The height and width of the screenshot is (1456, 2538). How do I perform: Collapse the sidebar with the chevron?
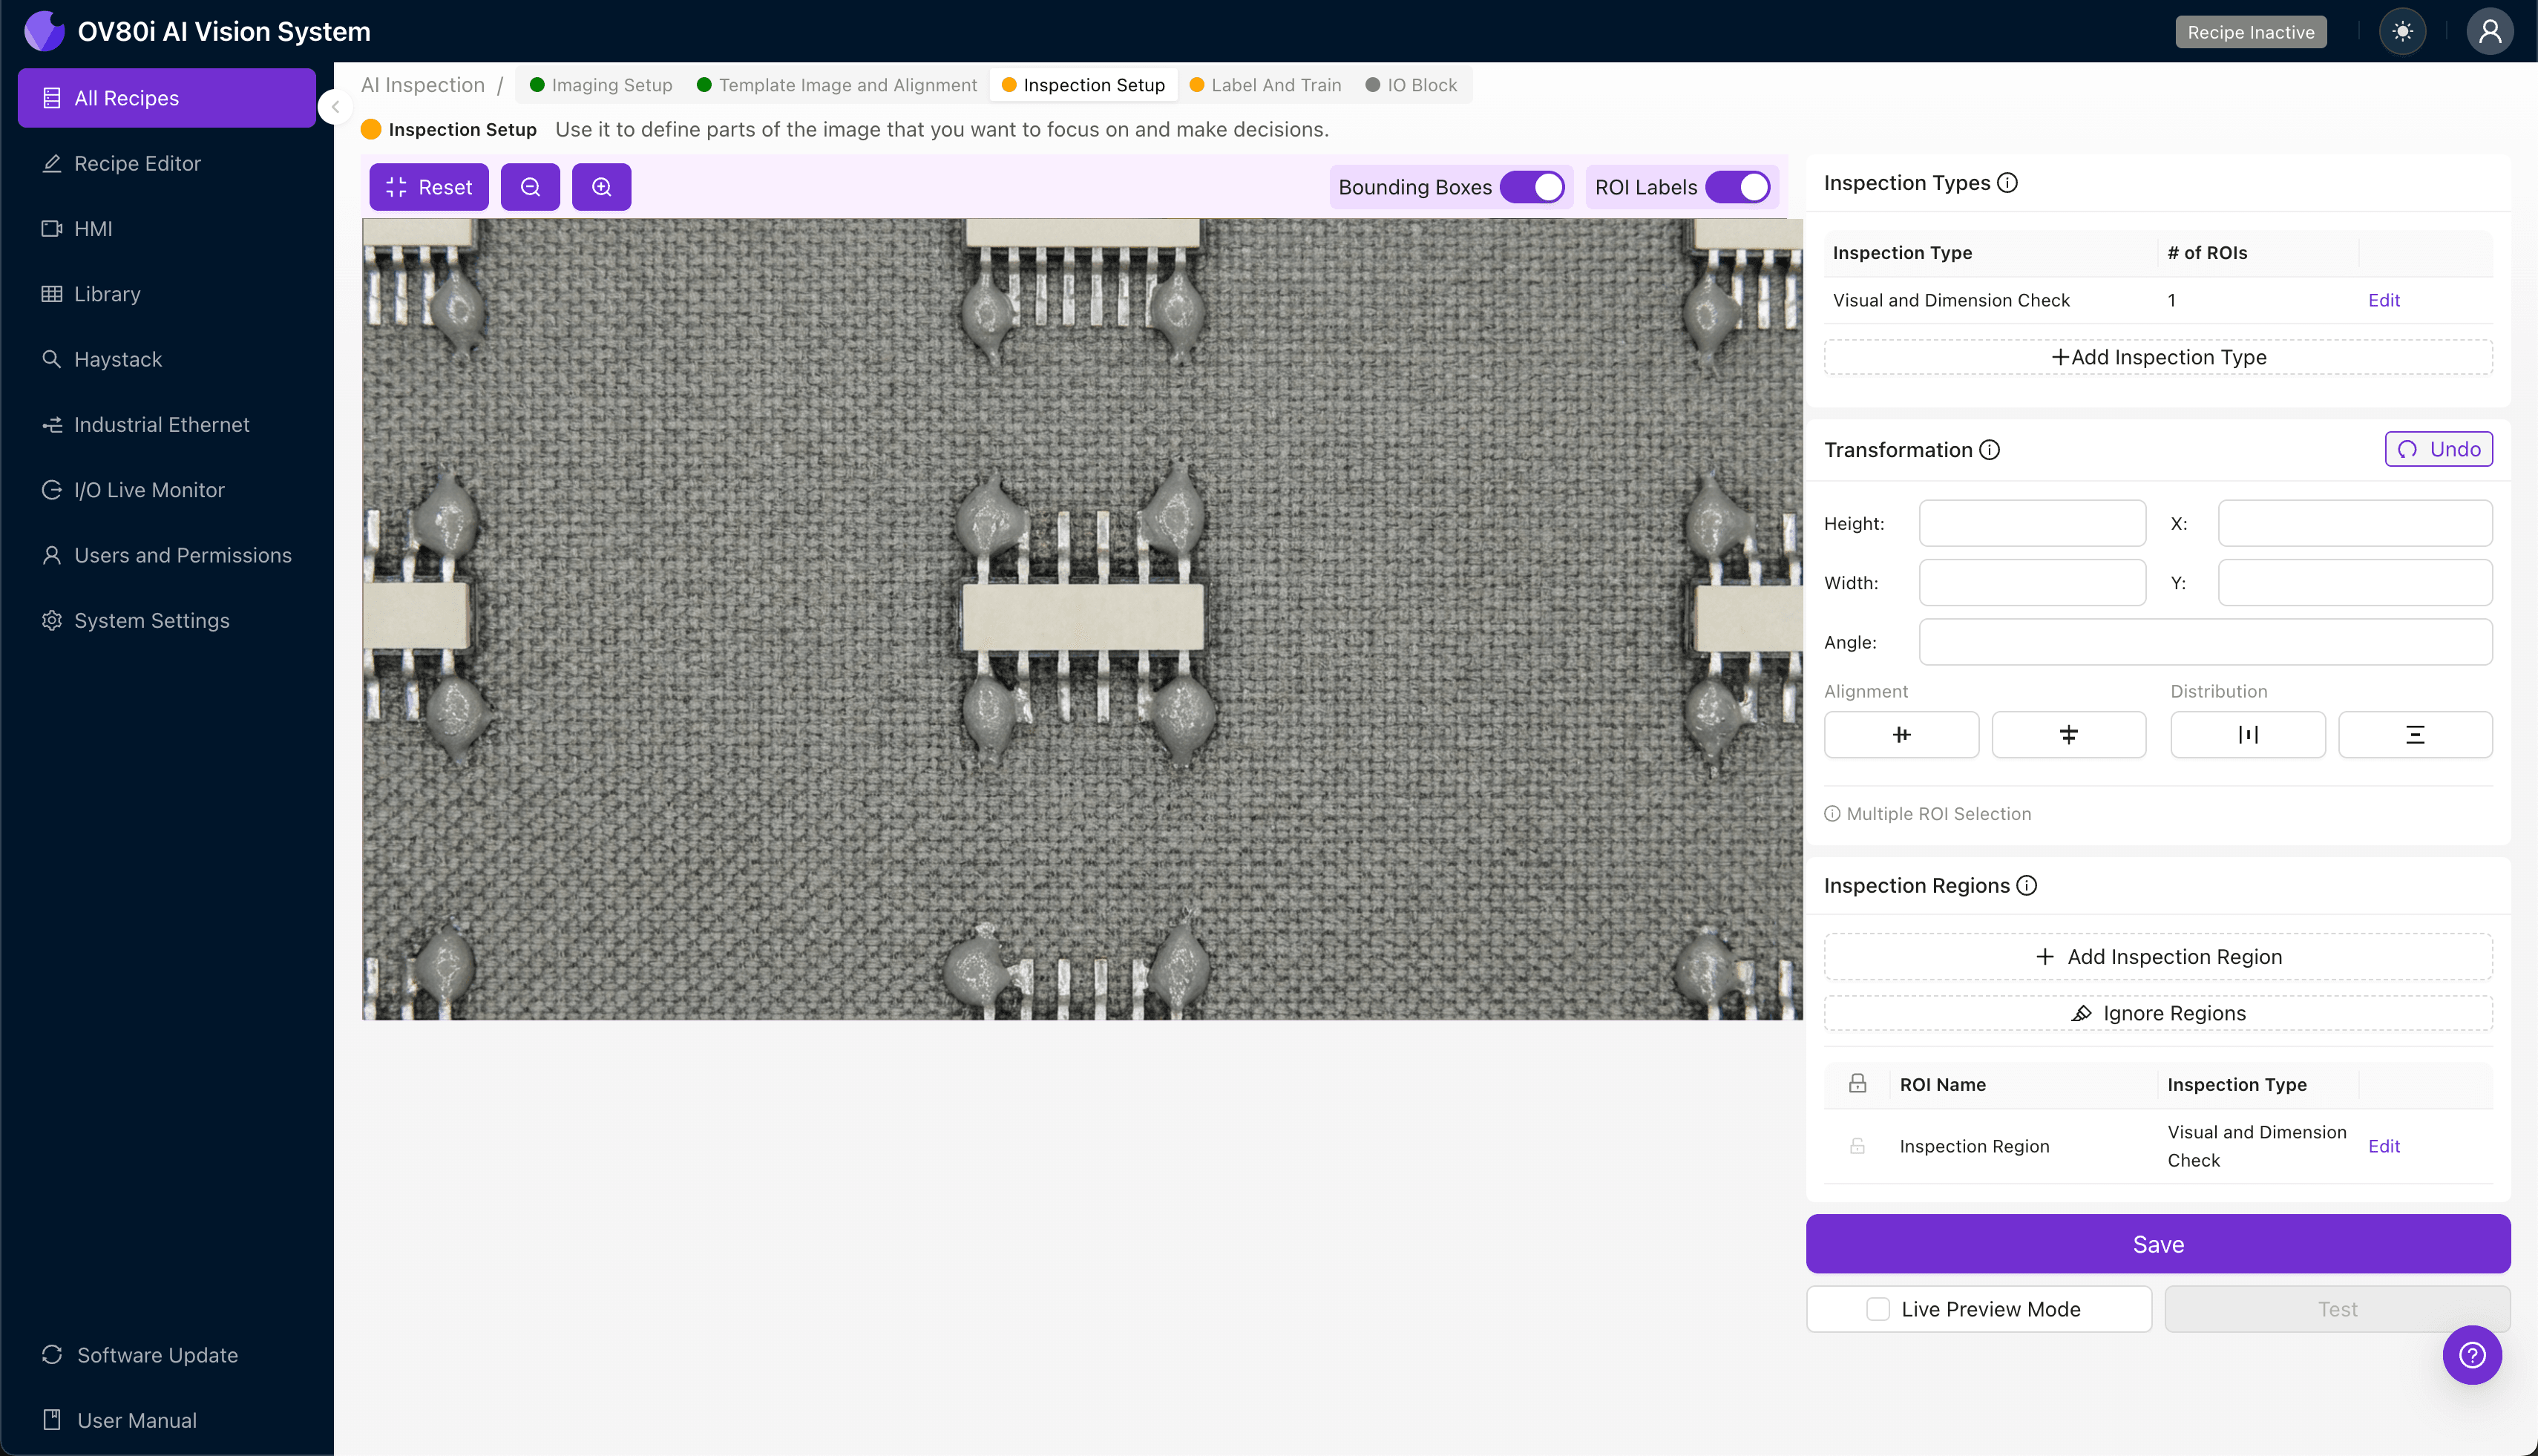(x=336, y=107)
